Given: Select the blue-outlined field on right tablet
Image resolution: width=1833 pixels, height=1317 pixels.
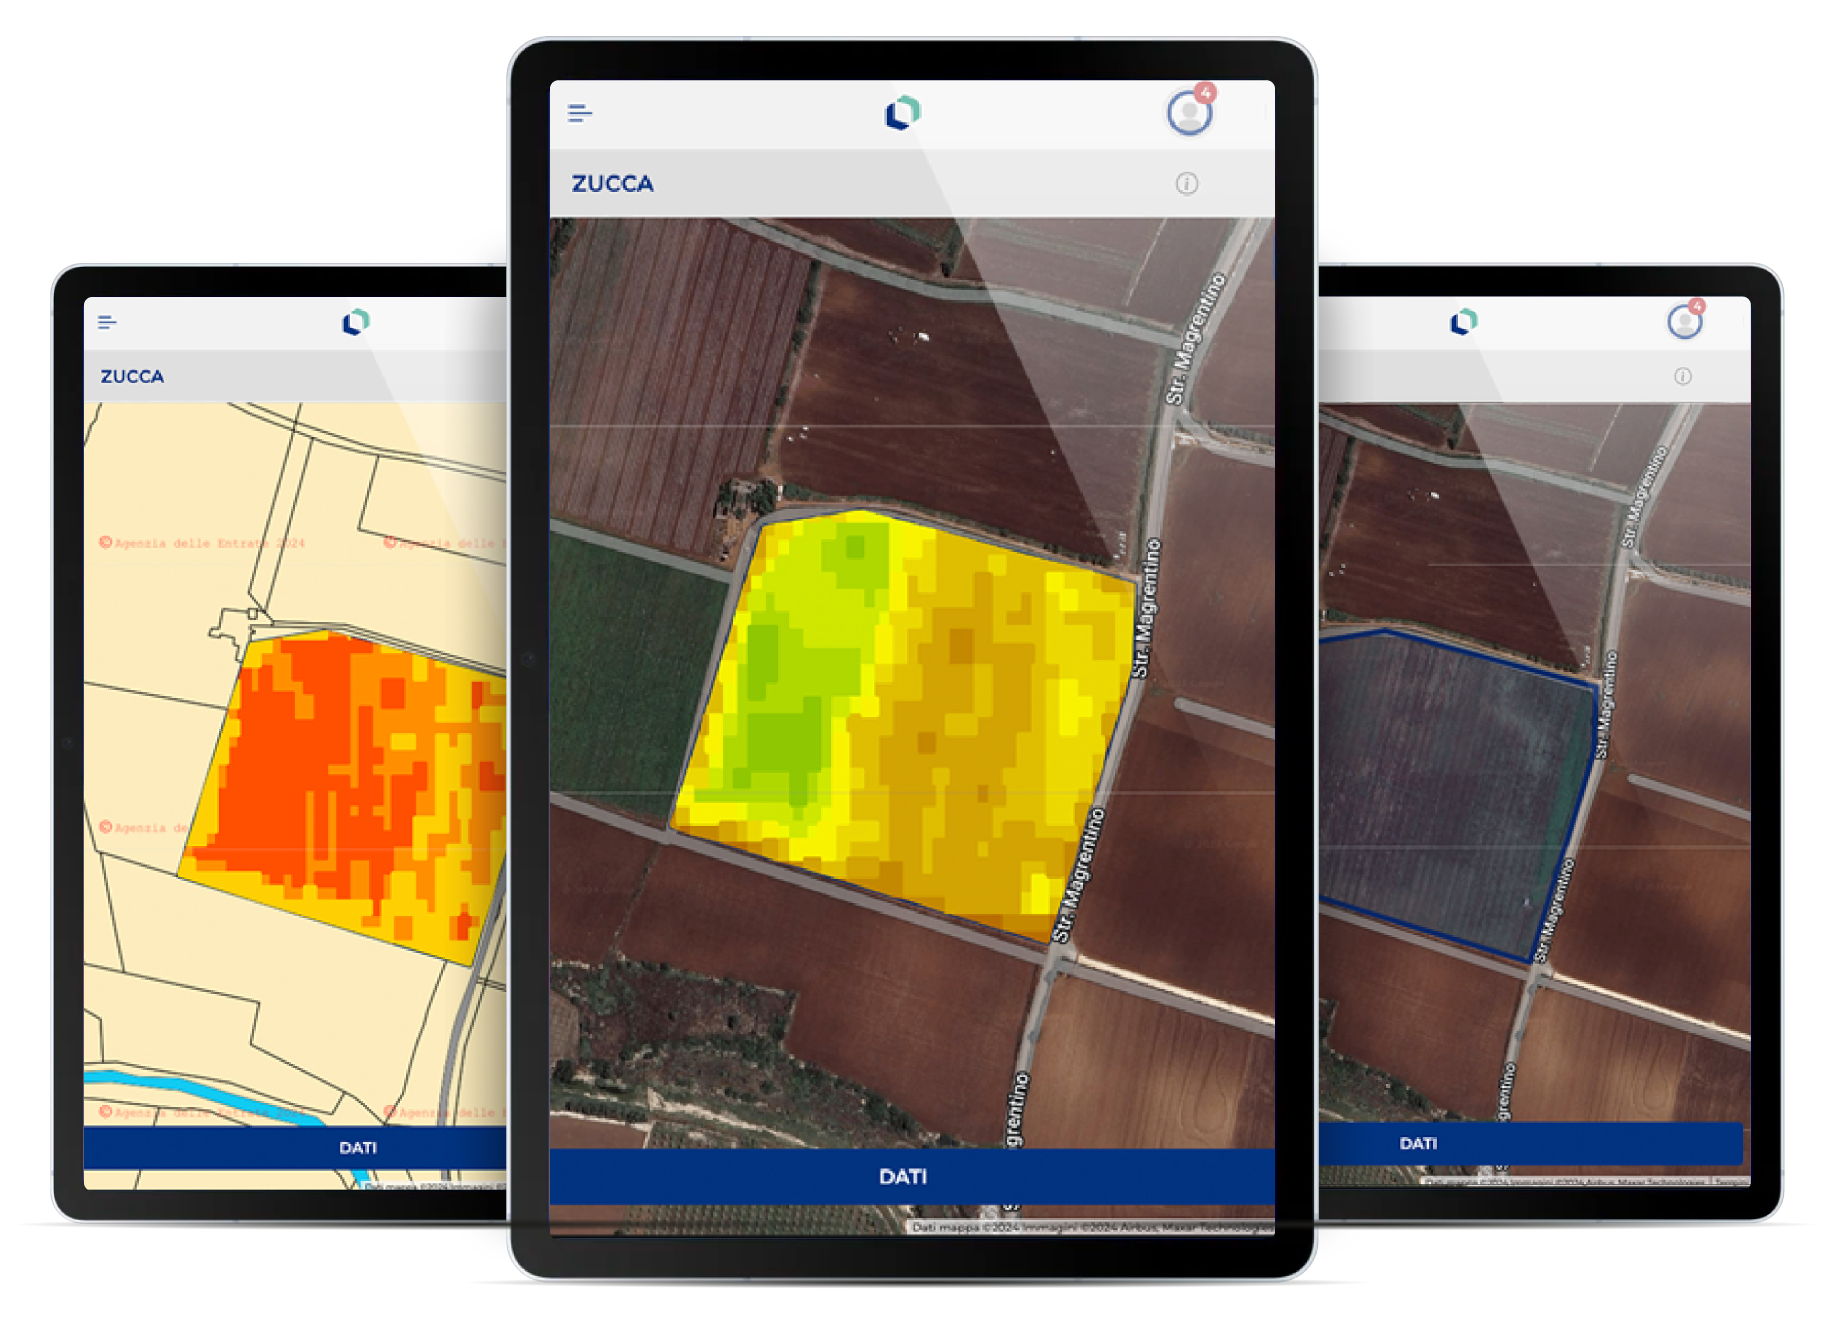Looking at the screenshot, I should (x=1450, y=780).
